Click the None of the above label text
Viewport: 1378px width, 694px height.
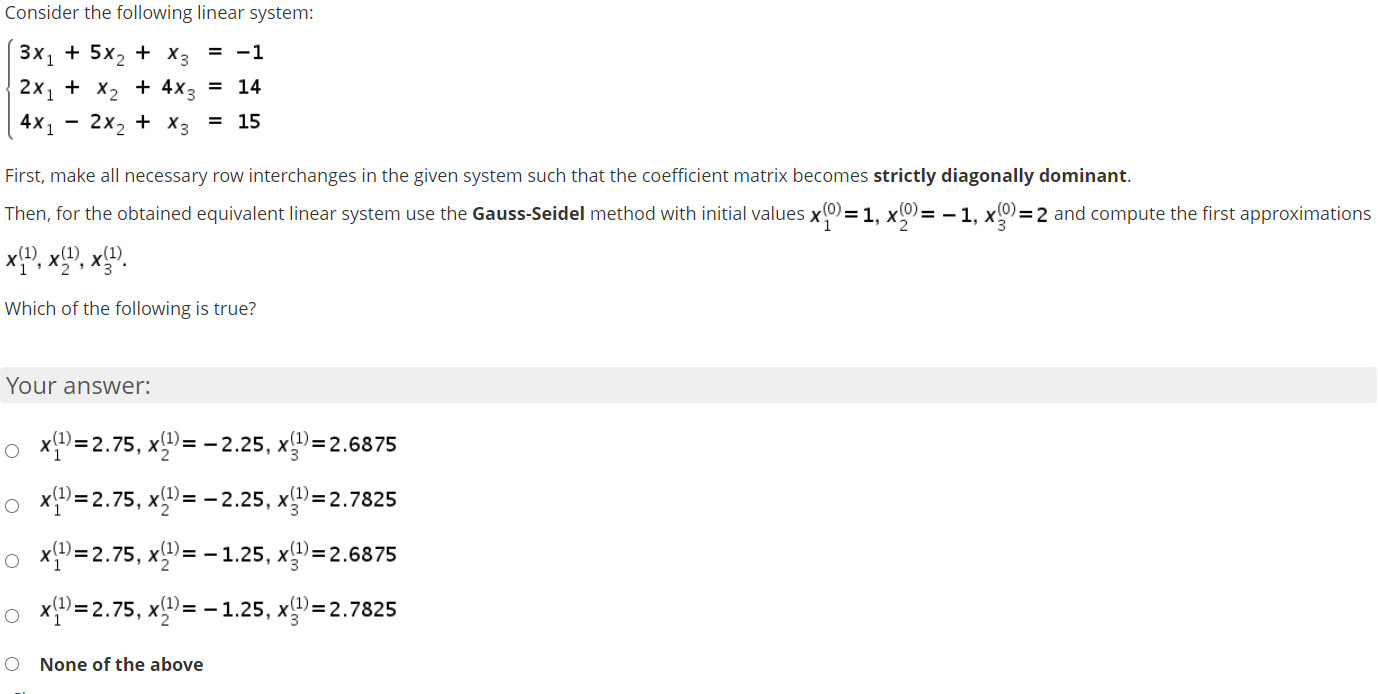click(121, 663)
